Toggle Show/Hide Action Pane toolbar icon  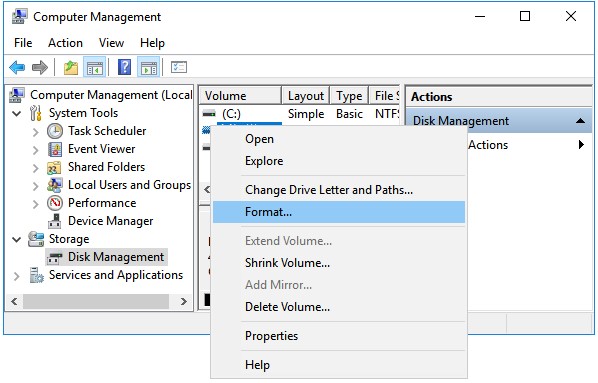point(148,68)
